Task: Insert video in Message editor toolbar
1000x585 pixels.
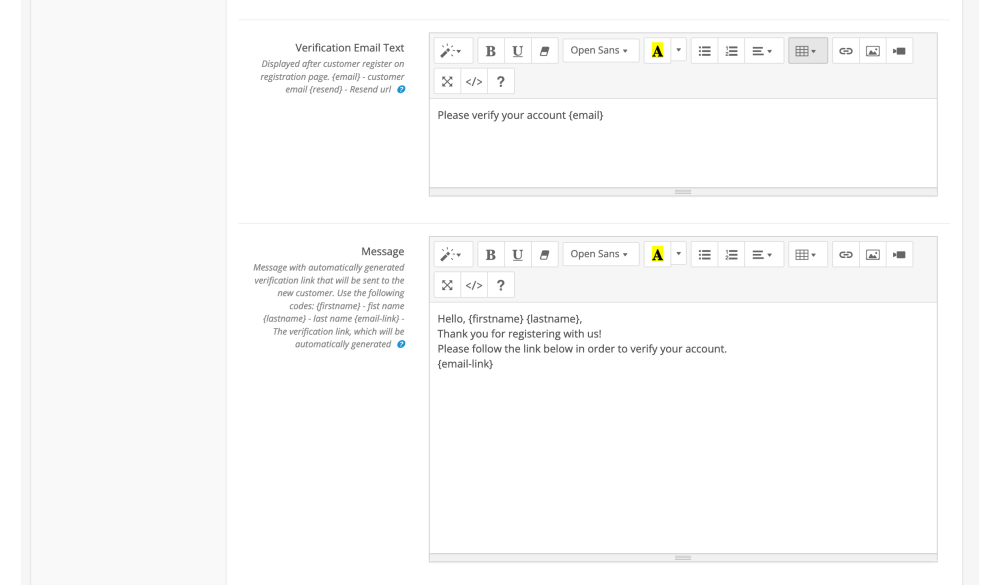Action: pyautogui.click(x=899, y=255)
